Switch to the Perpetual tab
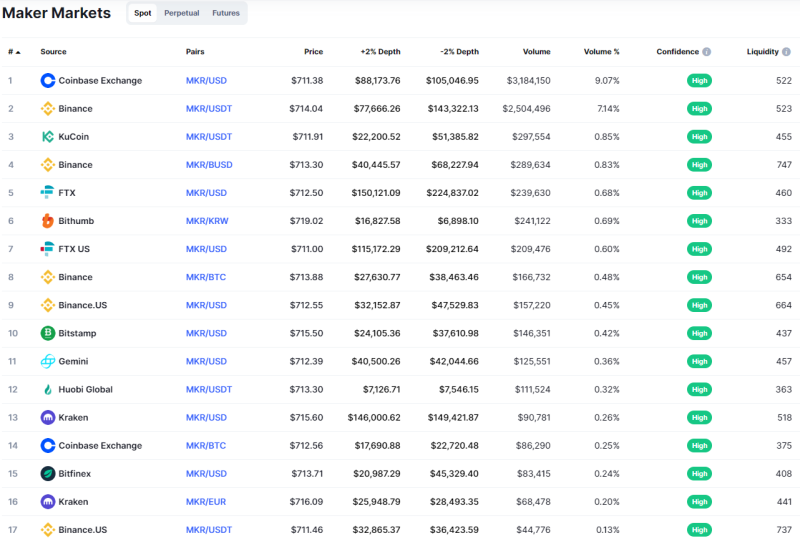This screenshot has width=800, height=541. coord(182,13)
